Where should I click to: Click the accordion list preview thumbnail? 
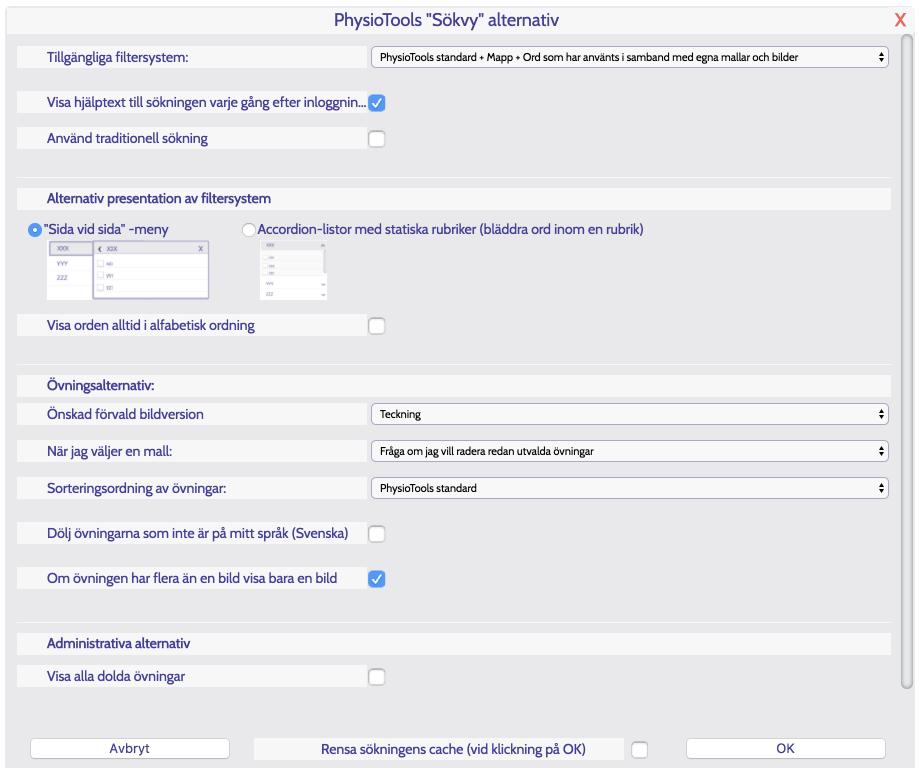pyautogui.click(x=293, y=270)
